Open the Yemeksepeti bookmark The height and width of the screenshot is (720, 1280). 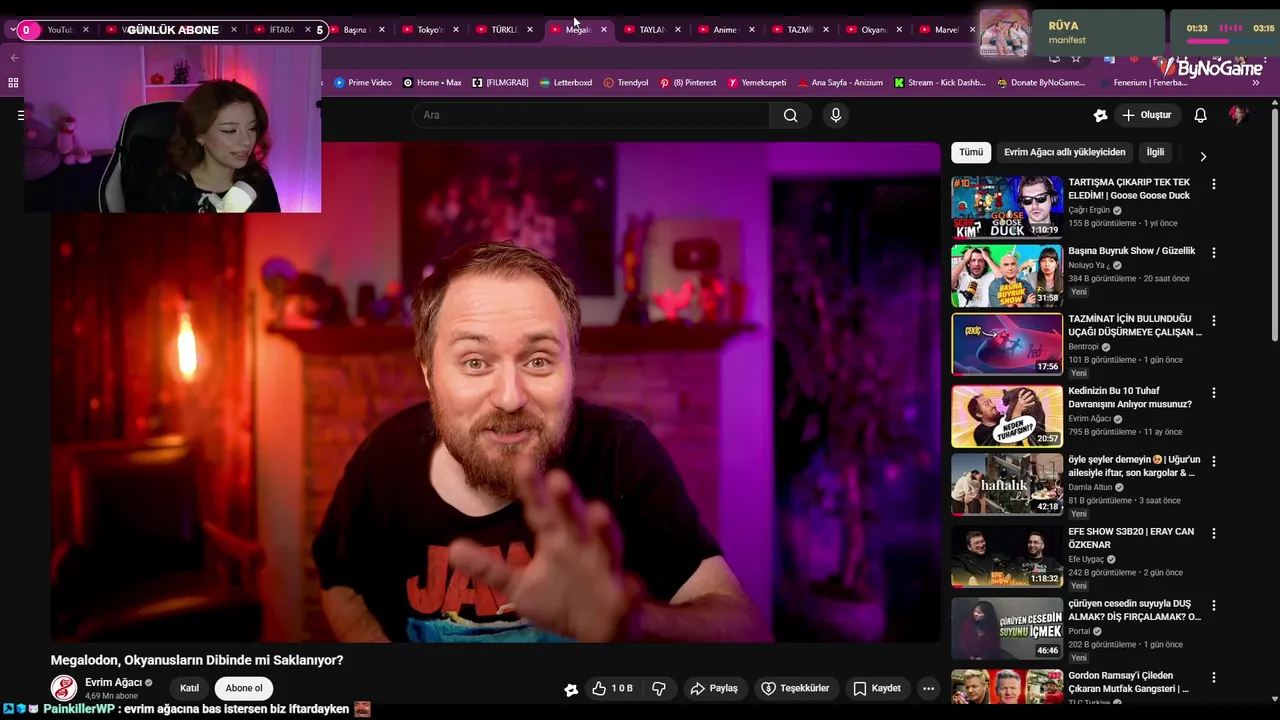pyautogui.click(x=757, y=83)
